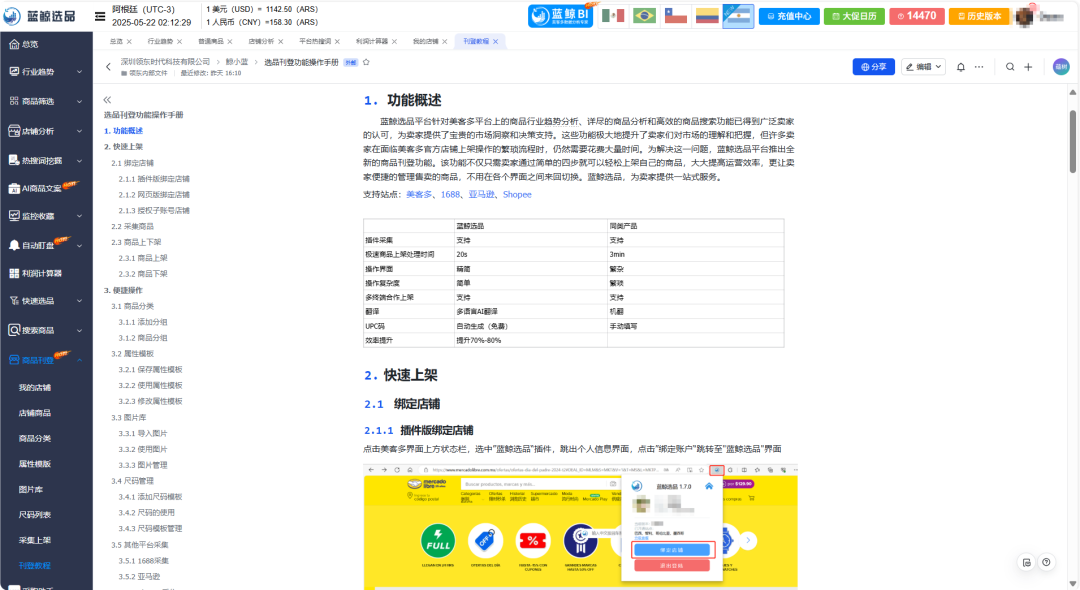Click the 亚马逊 supported-site link

point(481,195)
